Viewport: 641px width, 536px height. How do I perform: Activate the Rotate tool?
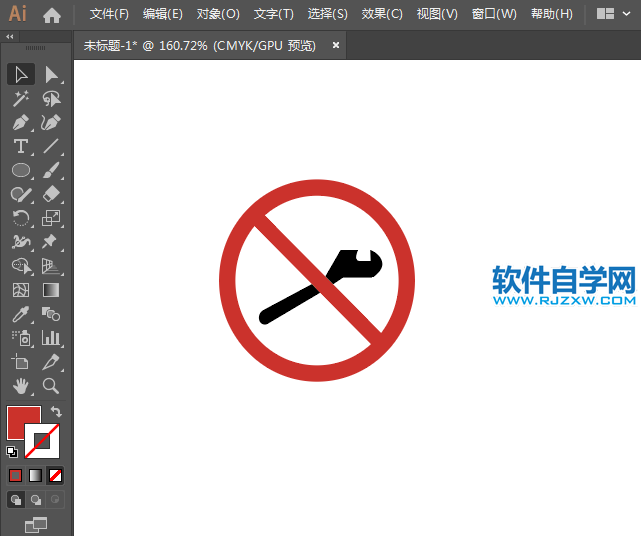21,218
